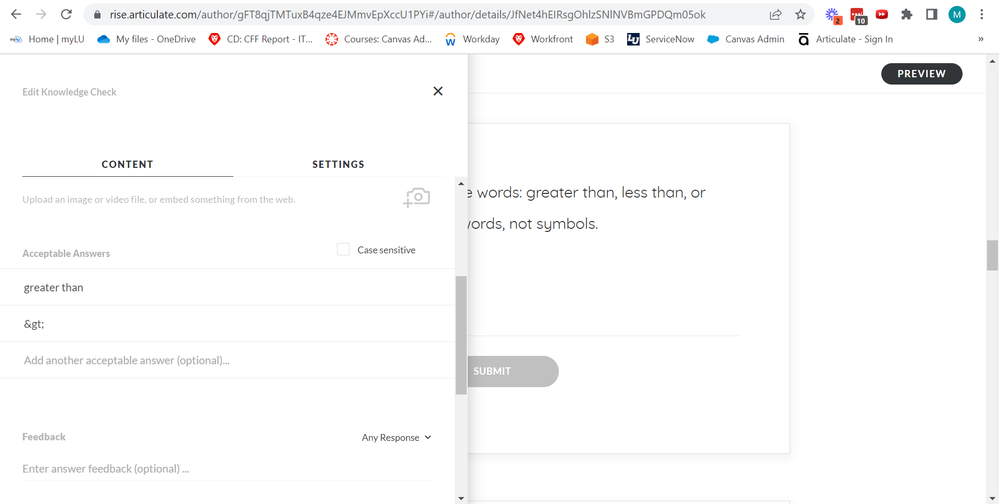Click the Edit Knowledge Check heading

click(69, 92)
